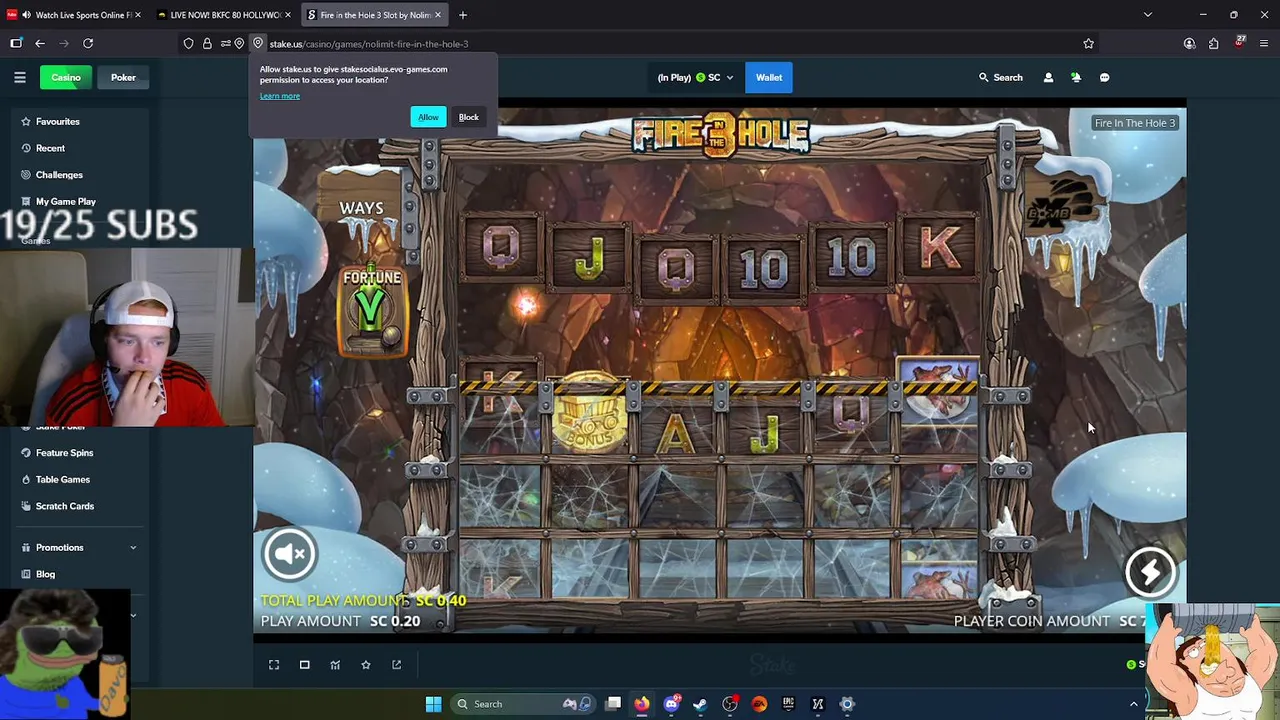
Task: Open Challenges in the sidebar
Action: click(x=59, y=175)
